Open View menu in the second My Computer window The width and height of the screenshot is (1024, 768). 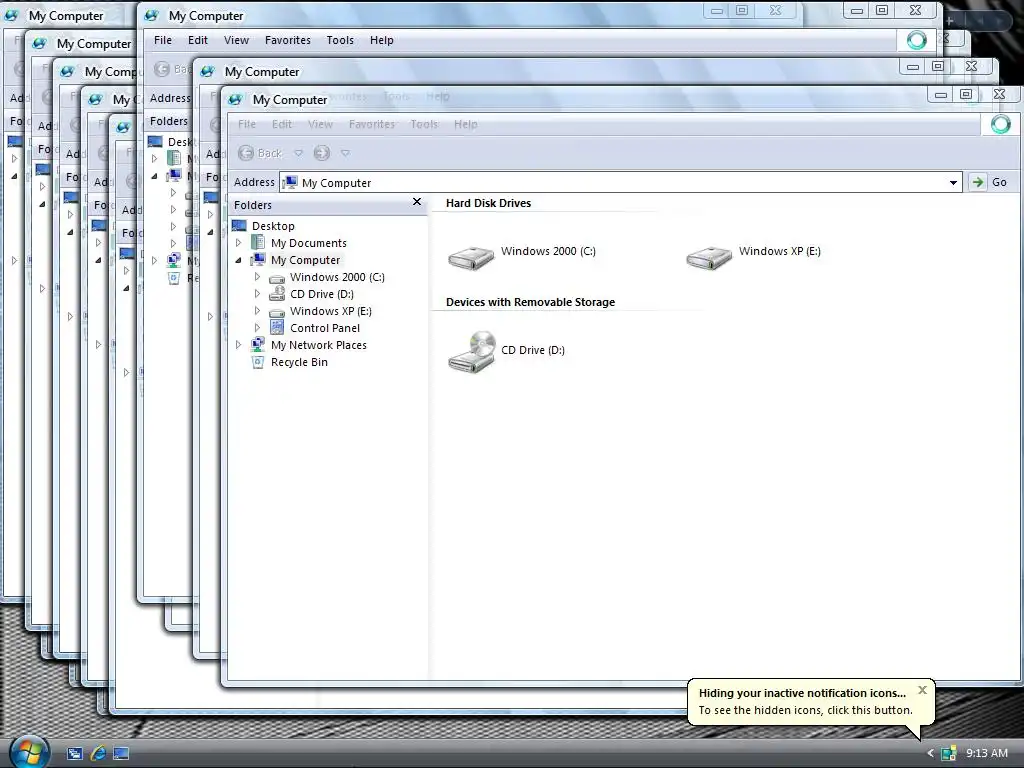click(x=236, y=40)
